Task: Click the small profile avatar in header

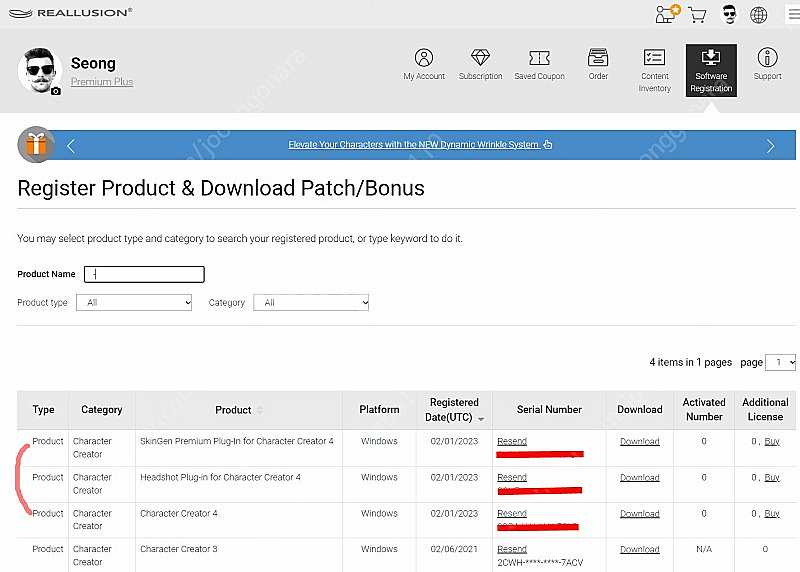Action: coord(729,14)
